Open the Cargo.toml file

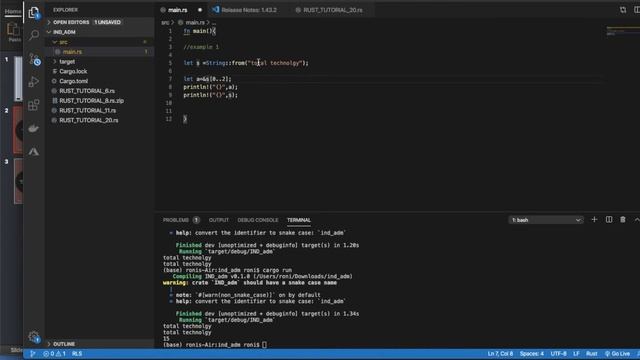click(73, 81)
